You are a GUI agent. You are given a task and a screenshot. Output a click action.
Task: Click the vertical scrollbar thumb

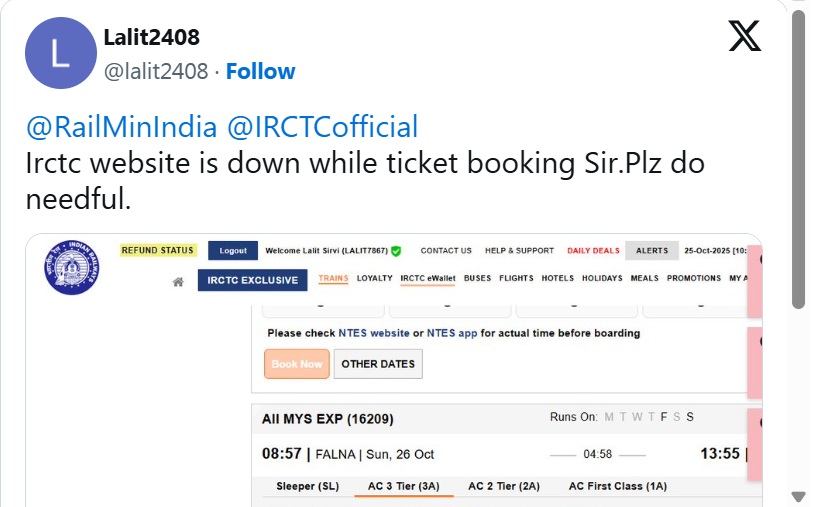click(798, 160)
